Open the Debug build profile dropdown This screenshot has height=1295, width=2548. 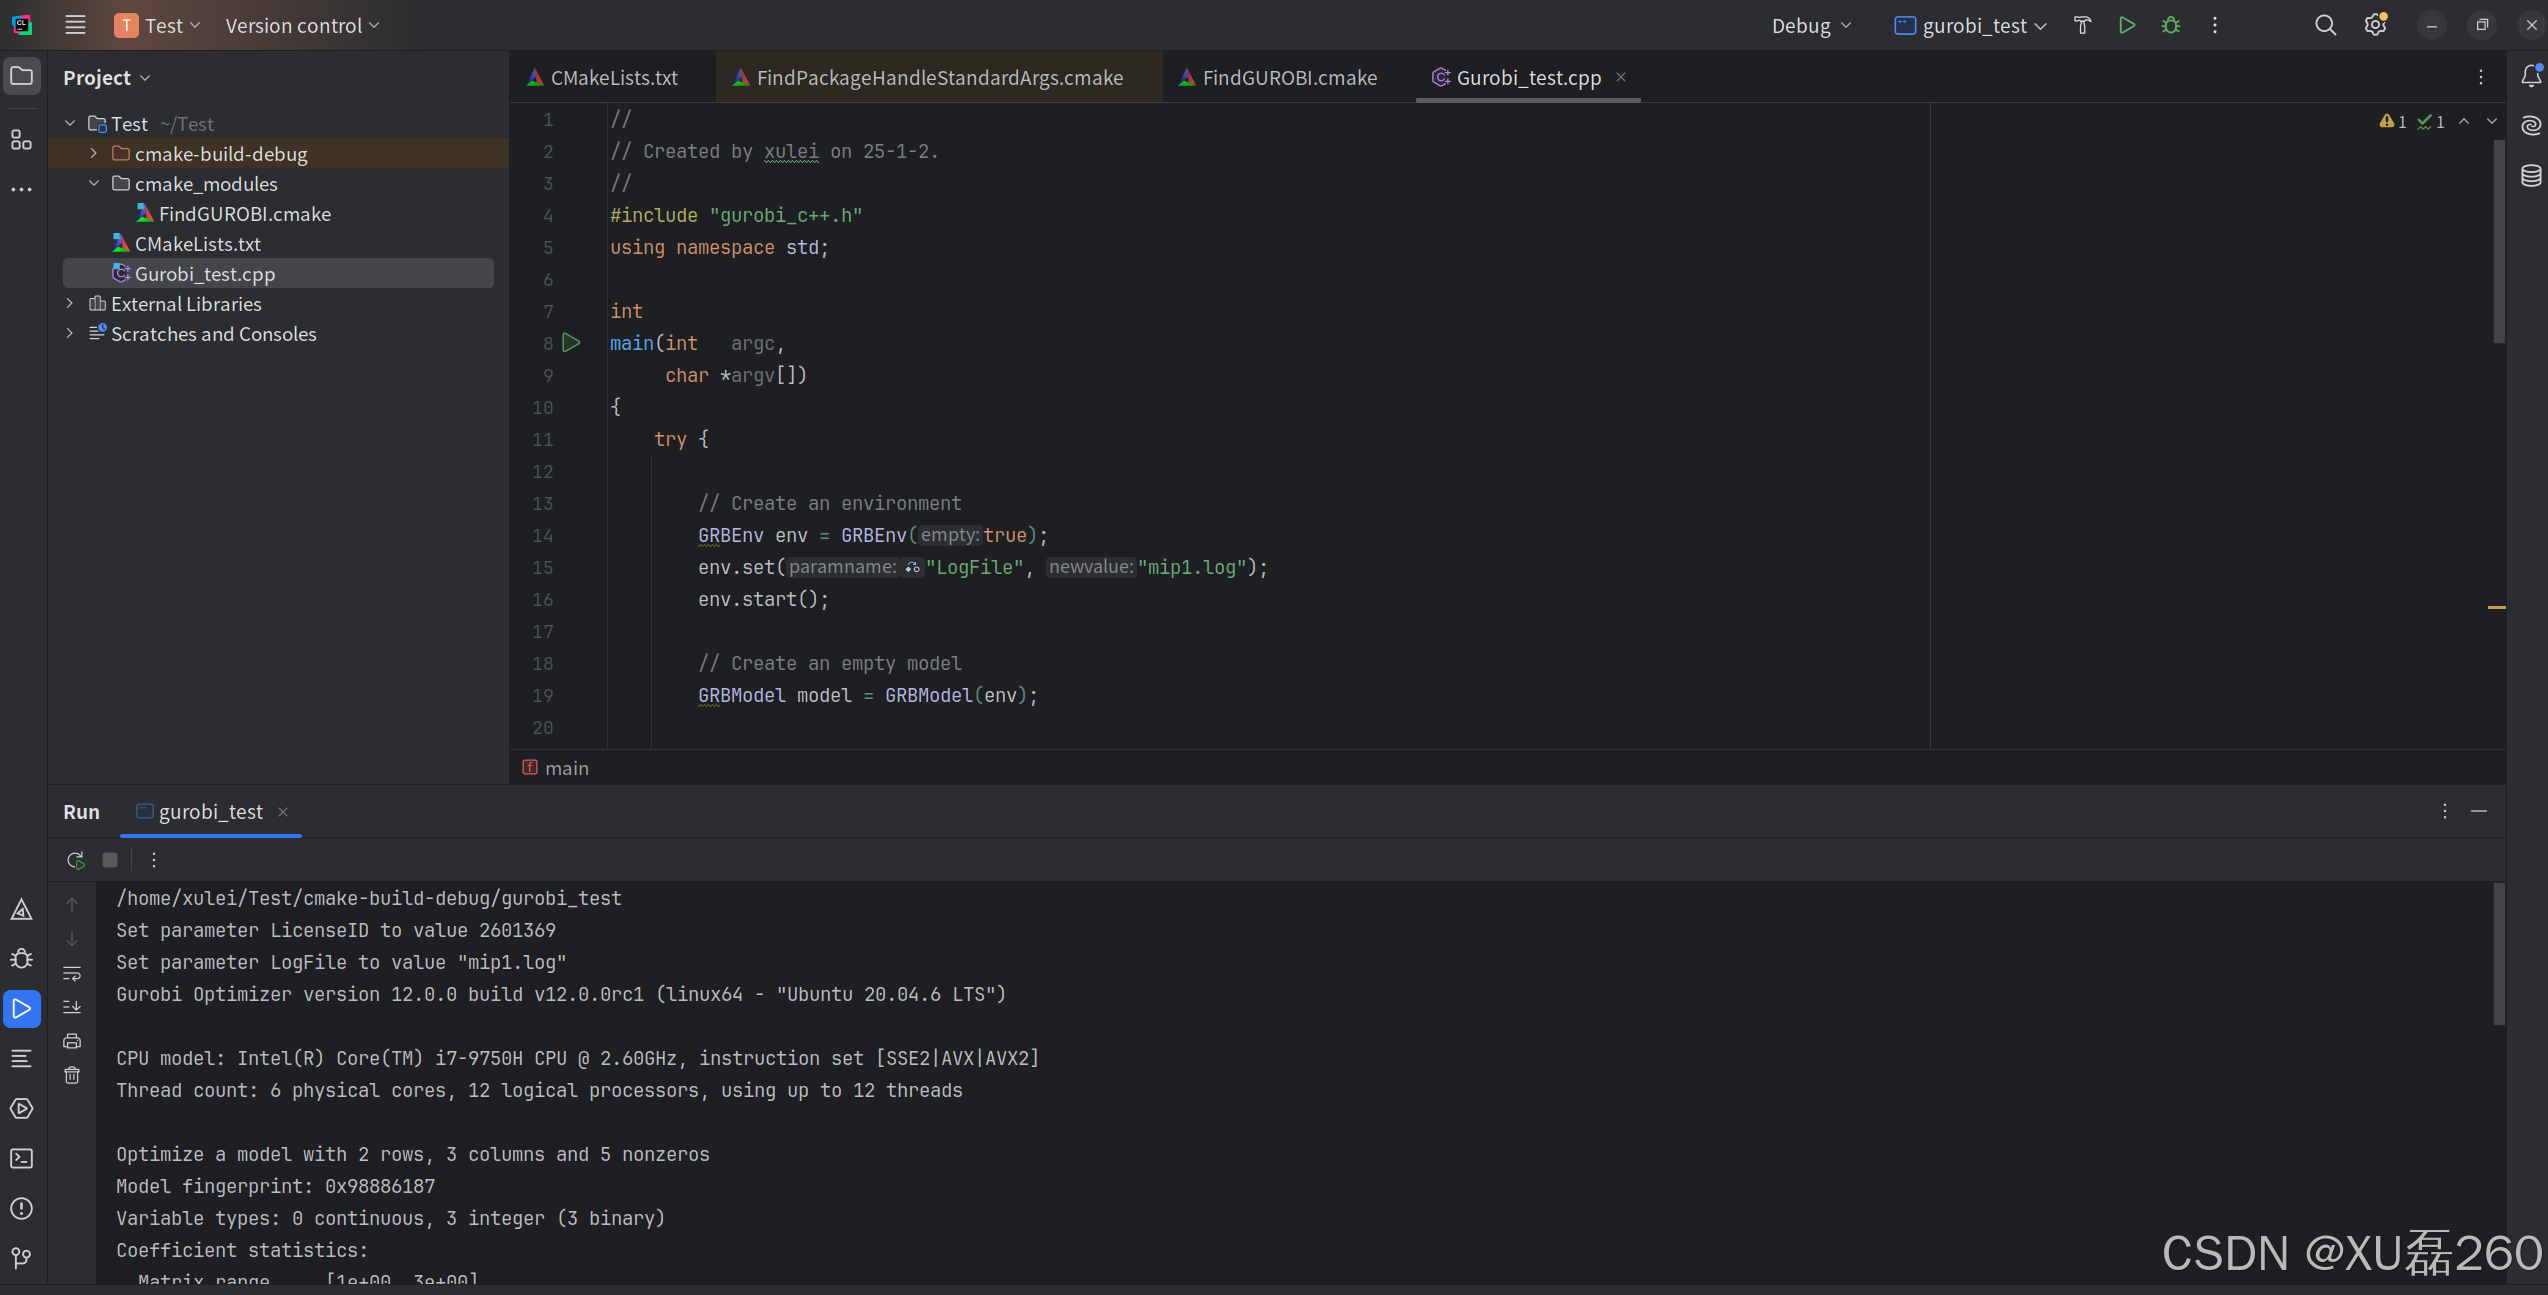pos(1811,26)
